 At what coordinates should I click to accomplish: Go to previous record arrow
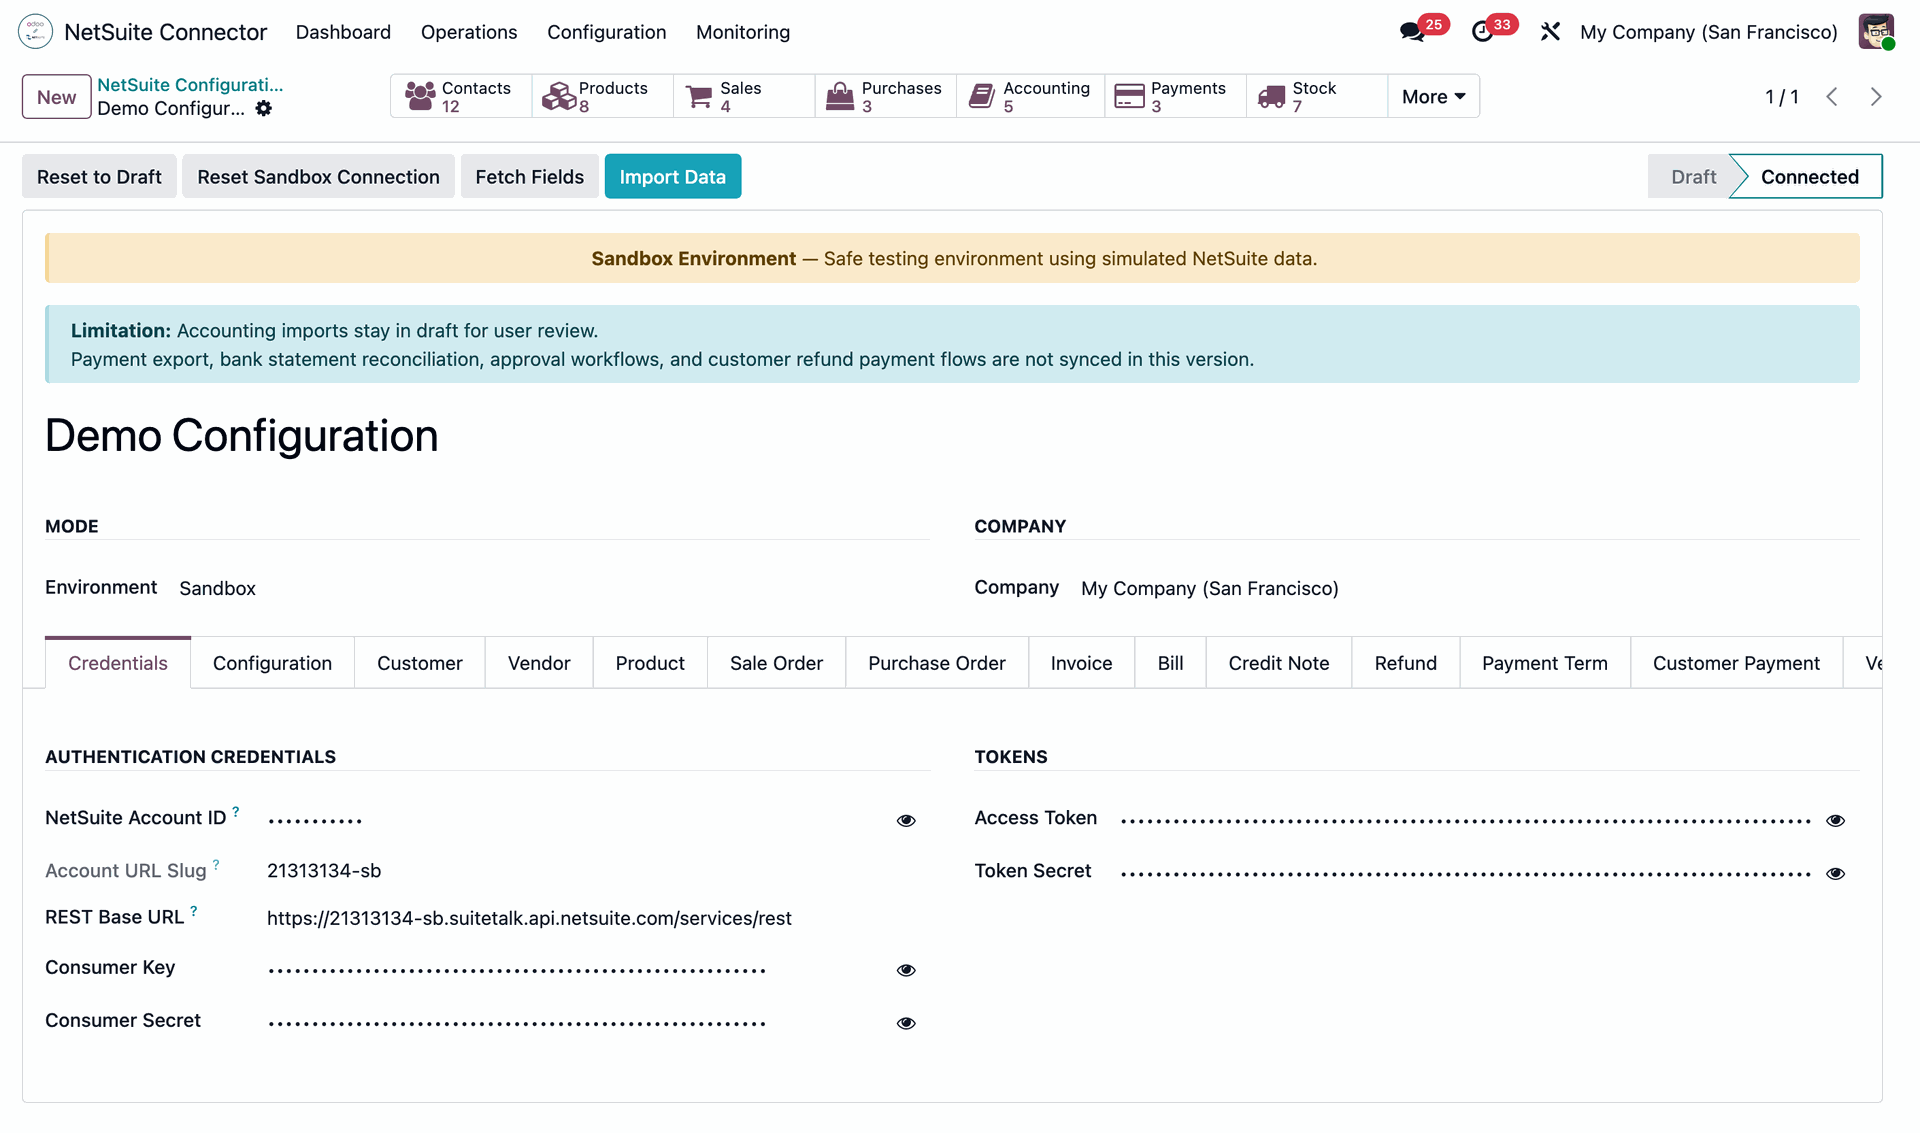[1832, 97]
